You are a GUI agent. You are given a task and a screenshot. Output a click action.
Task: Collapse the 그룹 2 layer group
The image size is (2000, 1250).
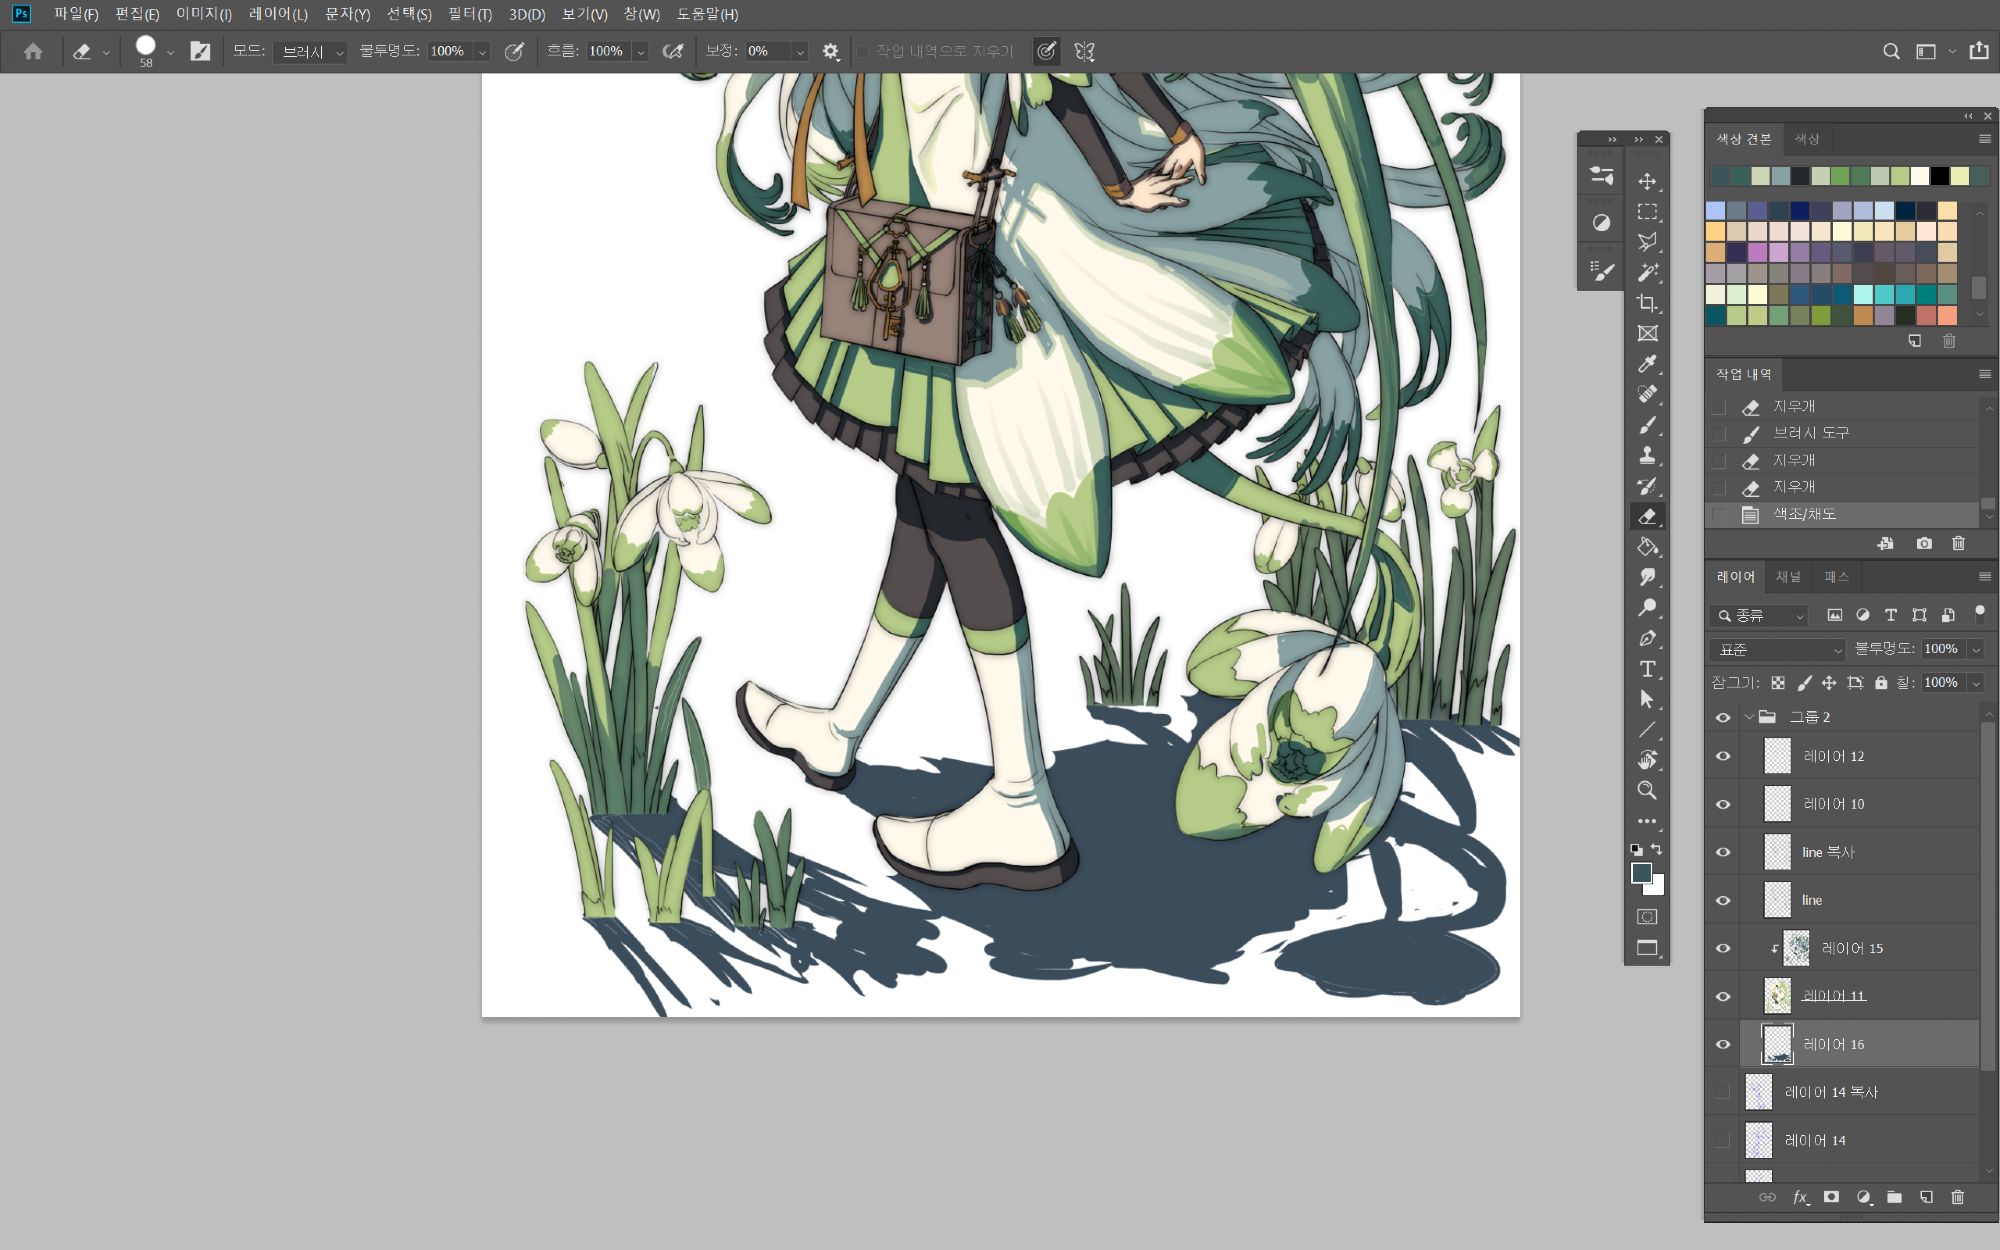(1749, 717)
